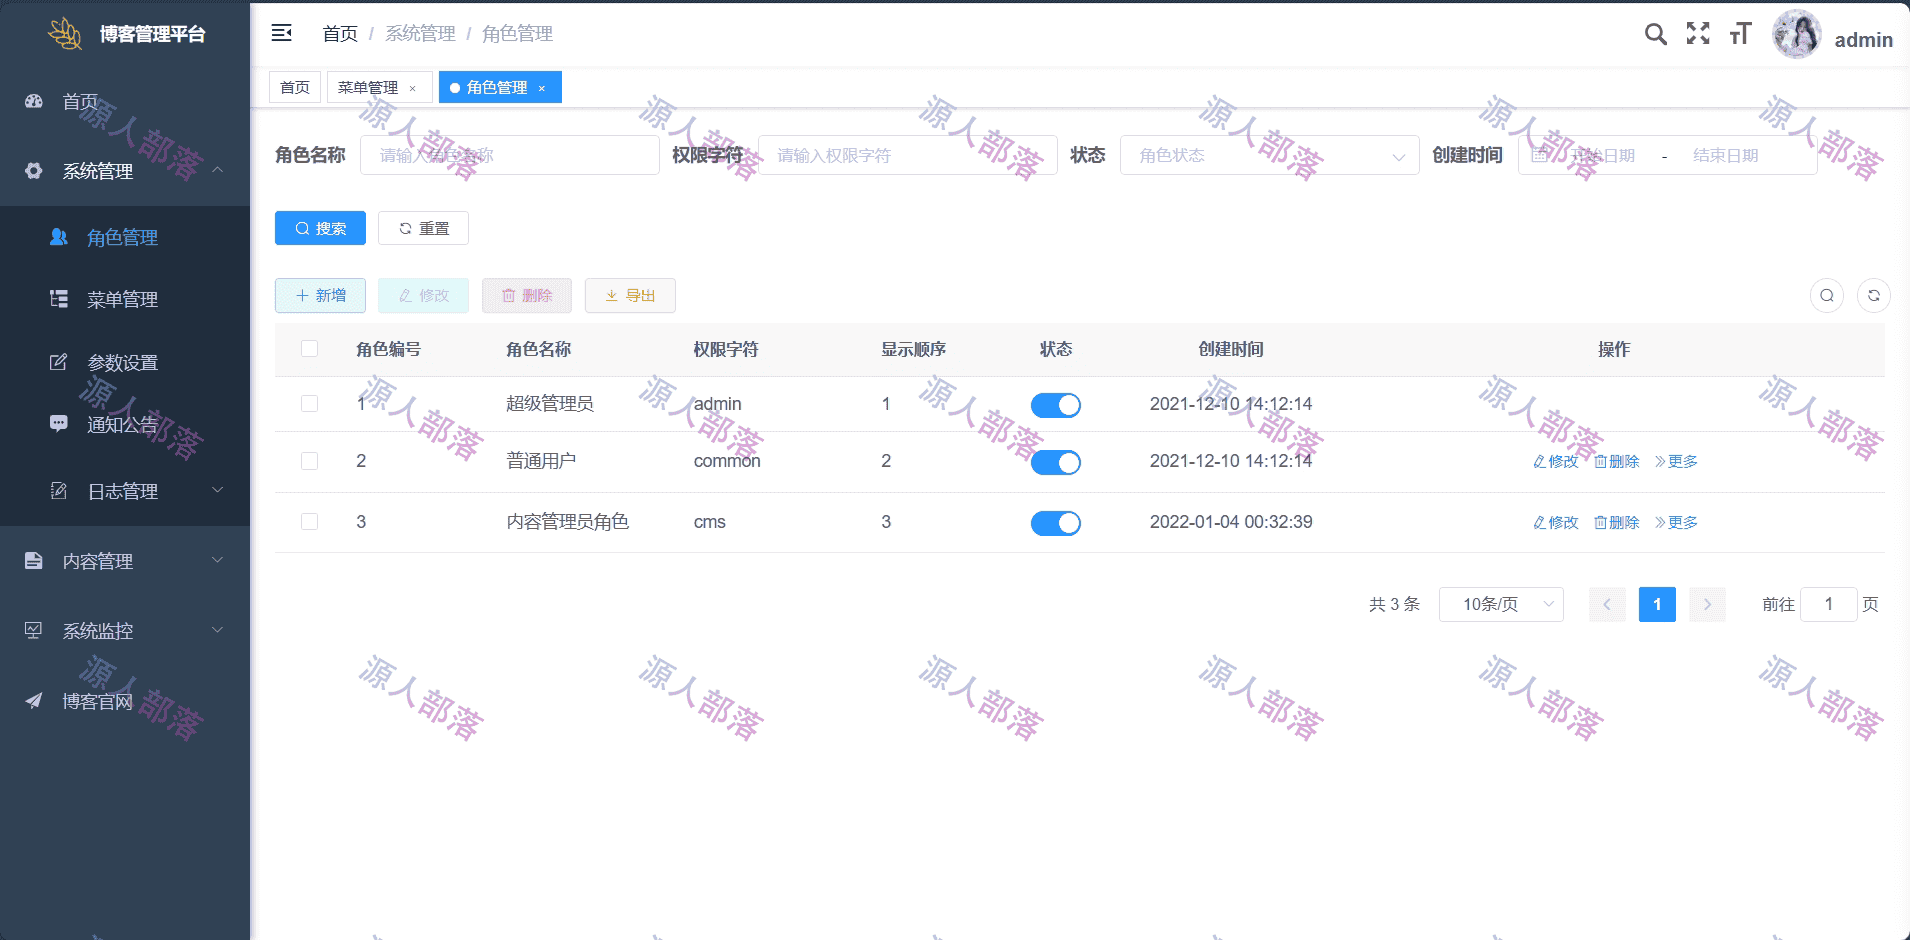The width and height of the screenshot is (1910, 940).
Task: Collapse the 系统管理 menu chevron
Action: (x=217, y=170)
